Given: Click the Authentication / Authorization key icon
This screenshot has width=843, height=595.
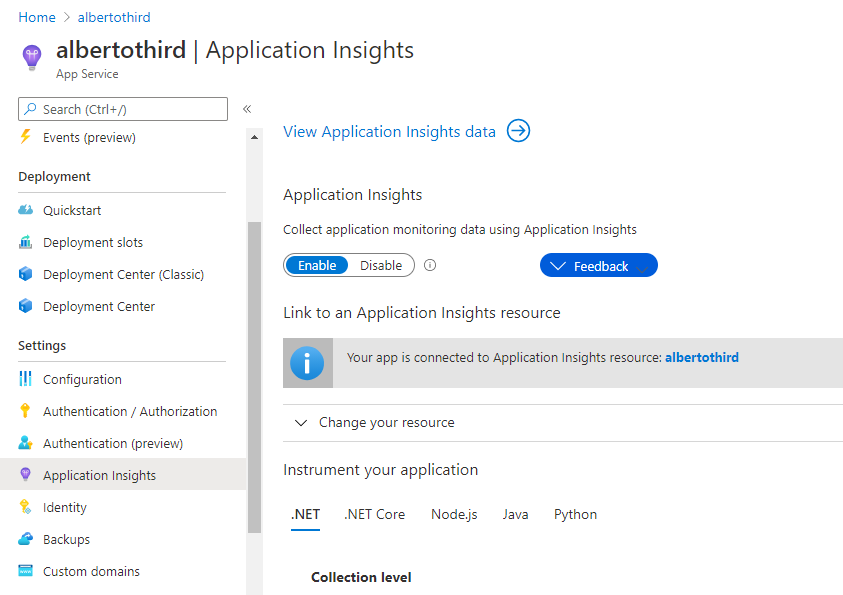Looking at the screenshot, I should coord(26,411).
